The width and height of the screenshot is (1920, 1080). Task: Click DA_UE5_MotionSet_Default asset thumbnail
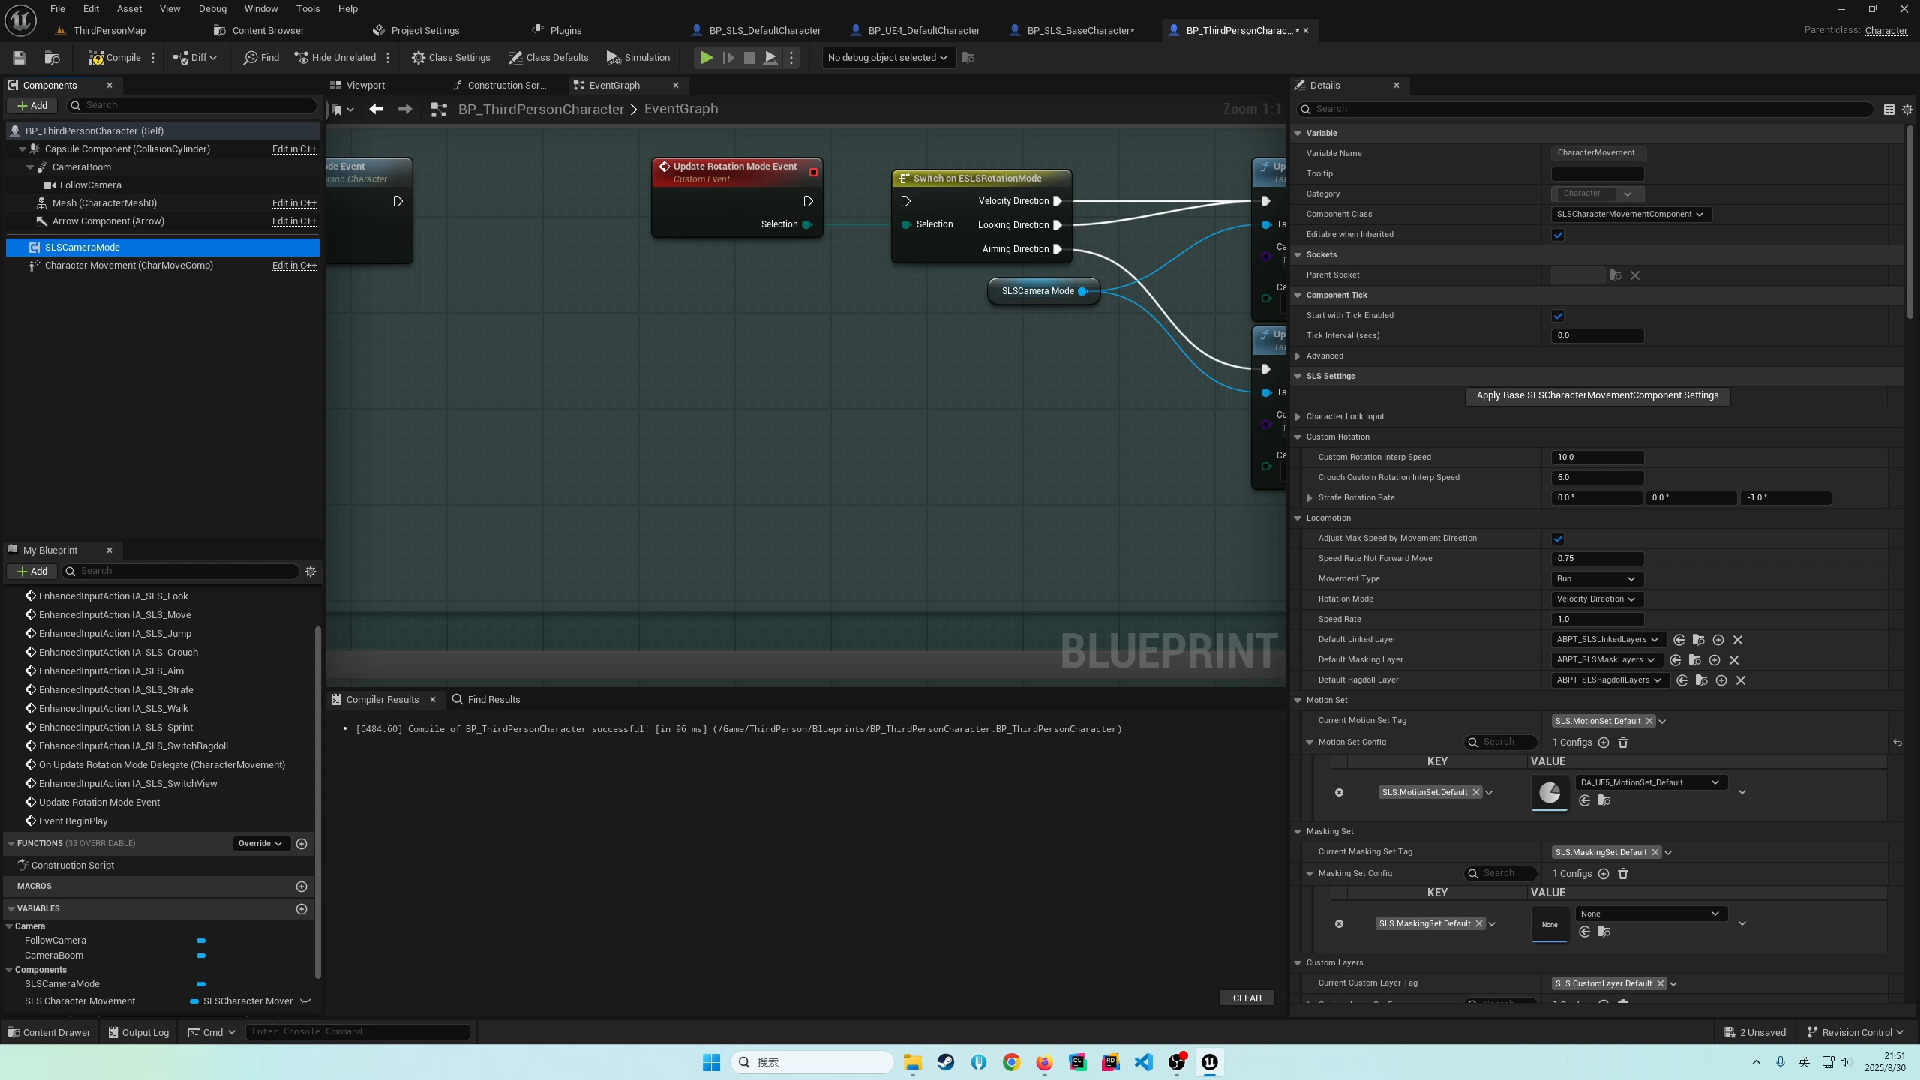(x=1549, y=793)
